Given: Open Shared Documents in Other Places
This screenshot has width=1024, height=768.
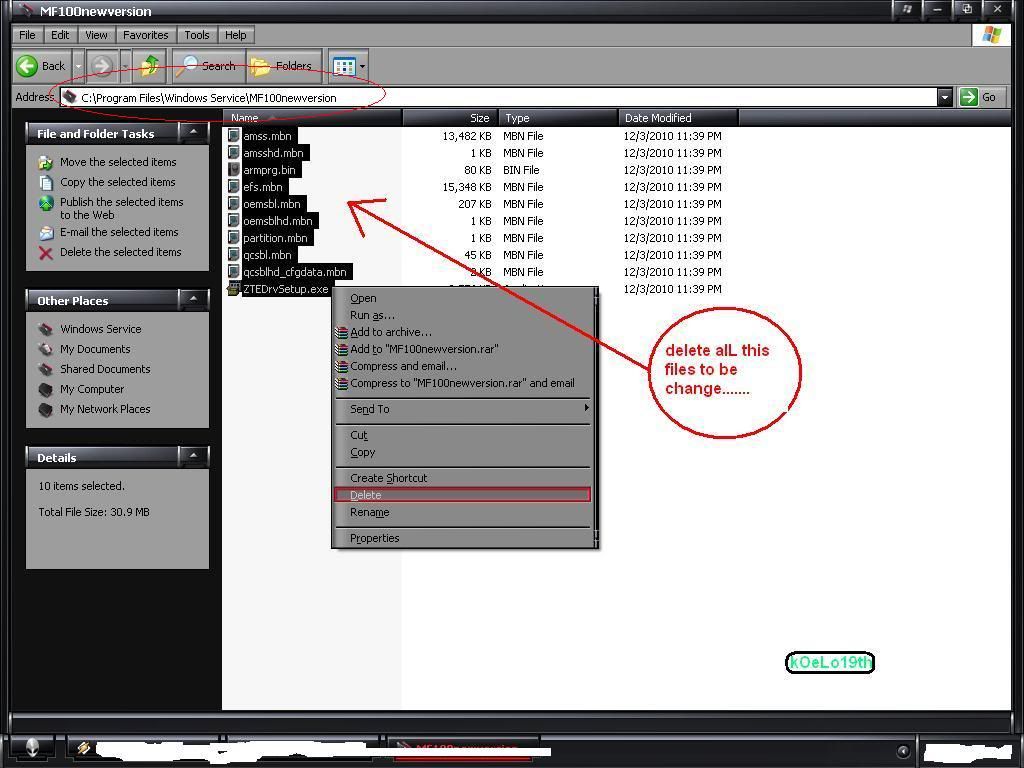Looking at the screenshot, I should pos(105,369).
